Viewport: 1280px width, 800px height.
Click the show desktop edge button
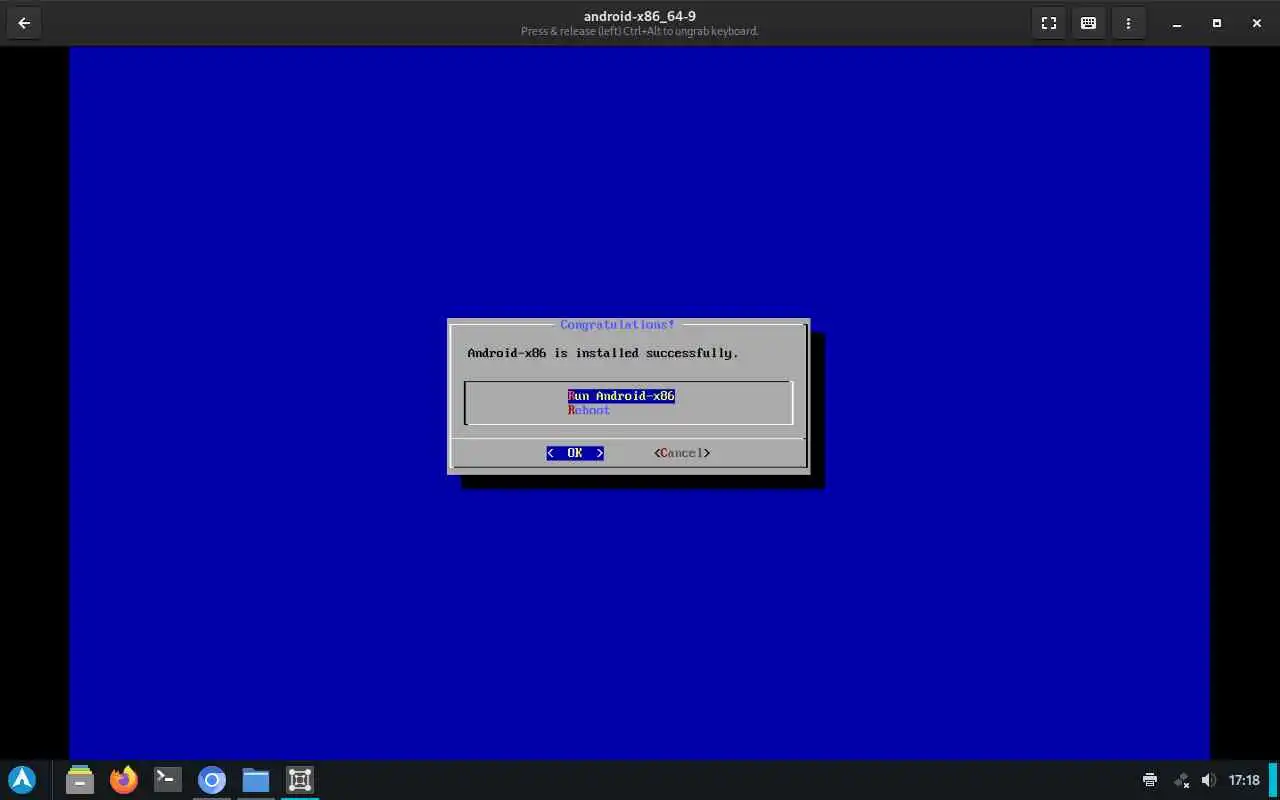[1274, 780]
